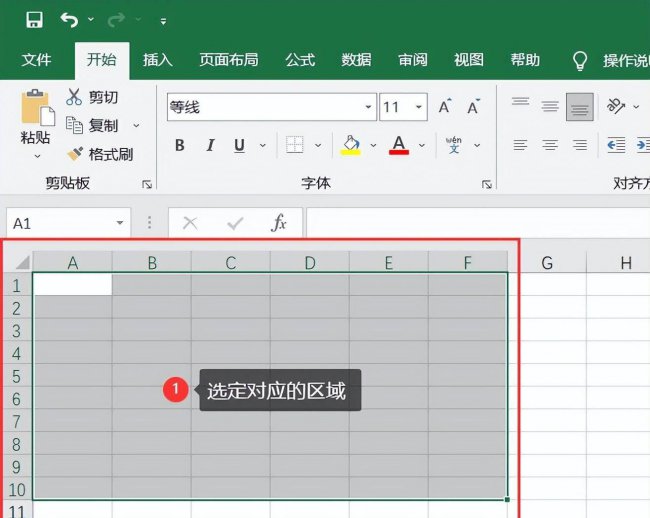Activate the 格式刷 format painter
The height and width of the screenshot is (518, 650).
click(99, 154)
